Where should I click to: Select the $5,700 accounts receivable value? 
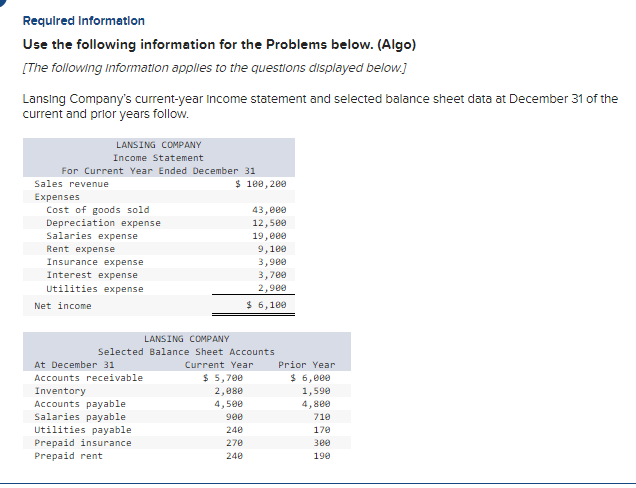click(223, 378)
